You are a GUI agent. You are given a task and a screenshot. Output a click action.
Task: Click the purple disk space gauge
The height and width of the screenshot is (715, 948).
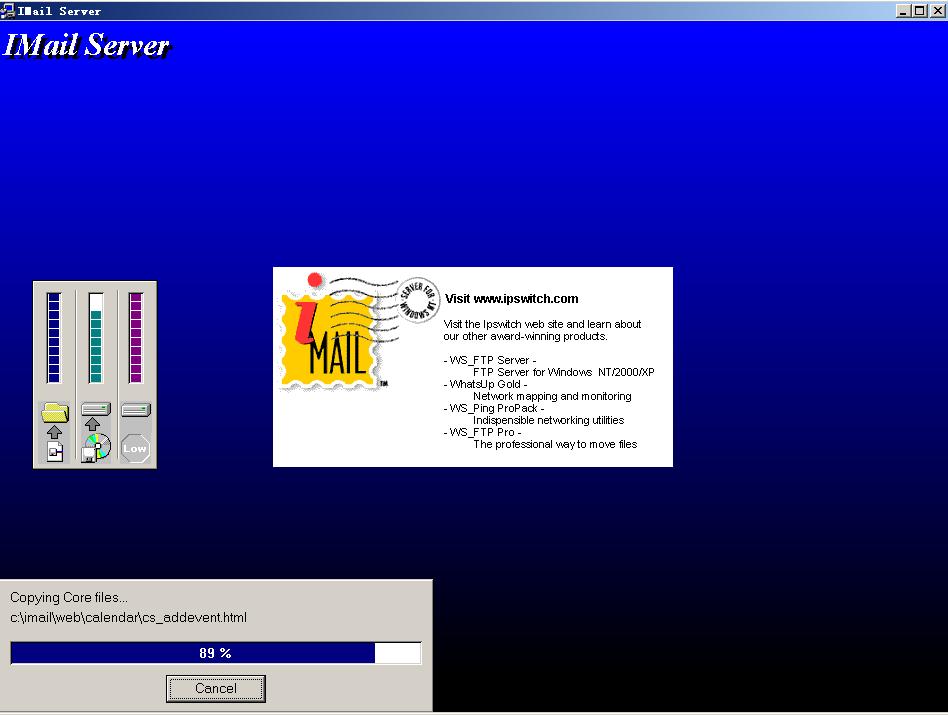click(x=136, y=337)
